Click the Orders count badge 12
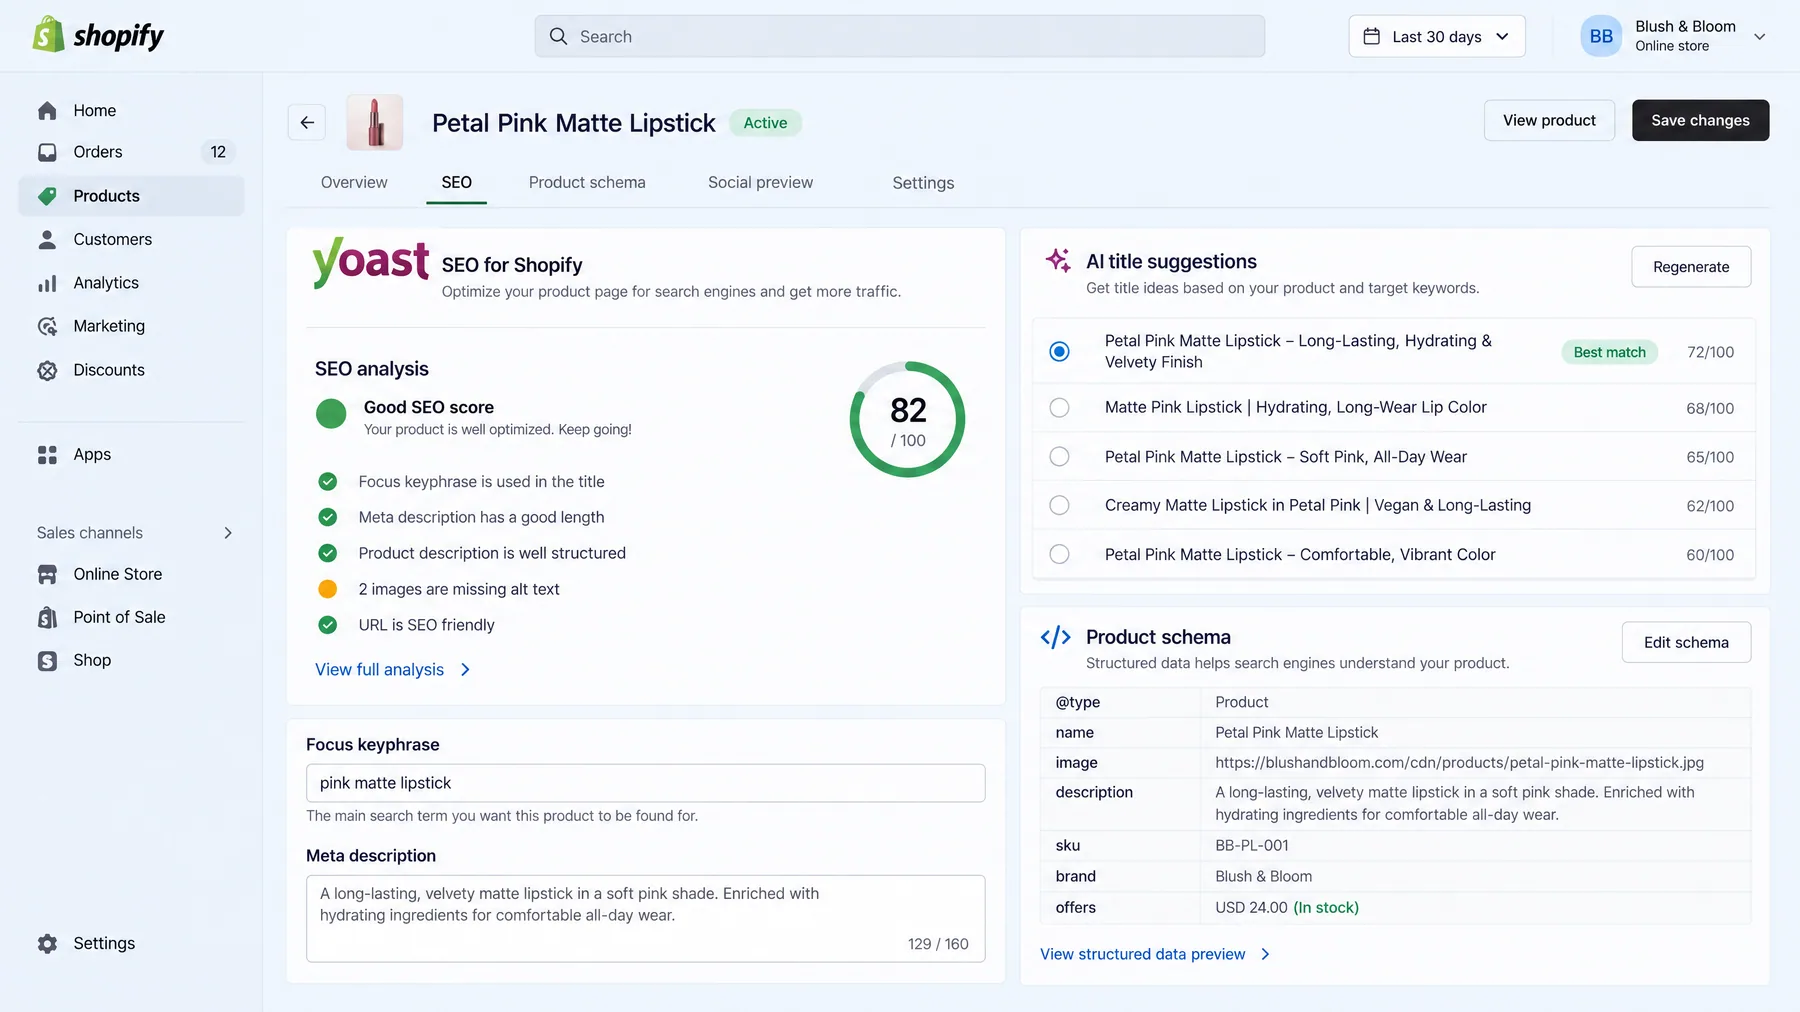This screenshot has height=1012, width=1800. 218,152
